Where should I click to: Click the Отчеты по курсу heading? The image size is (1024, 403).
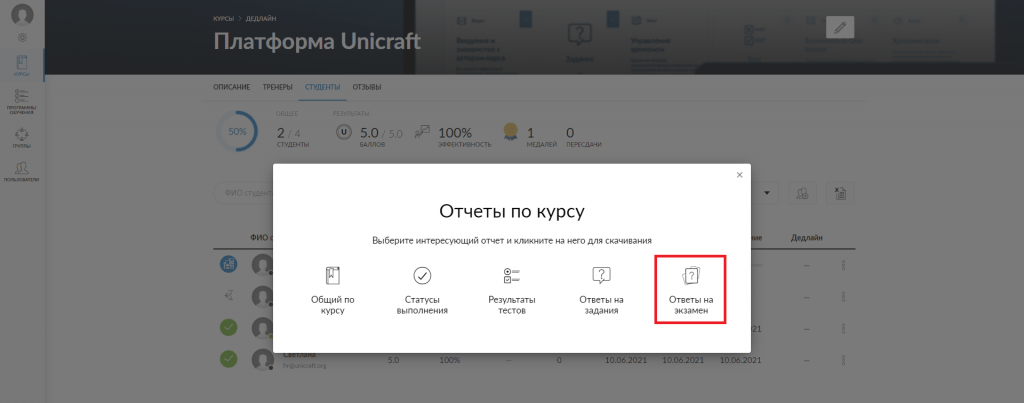[511, 212]
